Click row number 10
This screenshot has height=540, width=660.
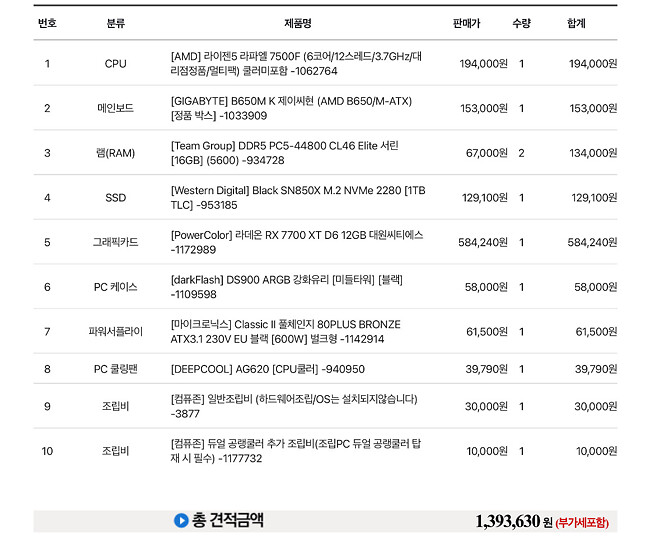pyautogui.click(x=47, y=451)
